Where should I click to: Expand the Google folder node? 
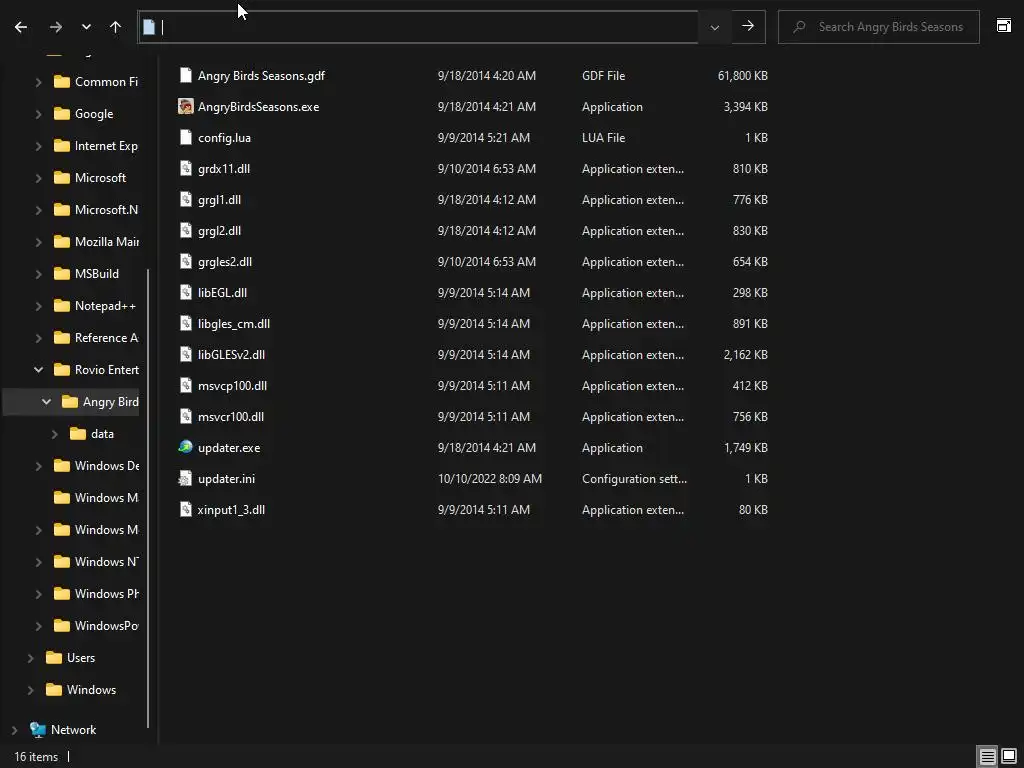(39, 114)
